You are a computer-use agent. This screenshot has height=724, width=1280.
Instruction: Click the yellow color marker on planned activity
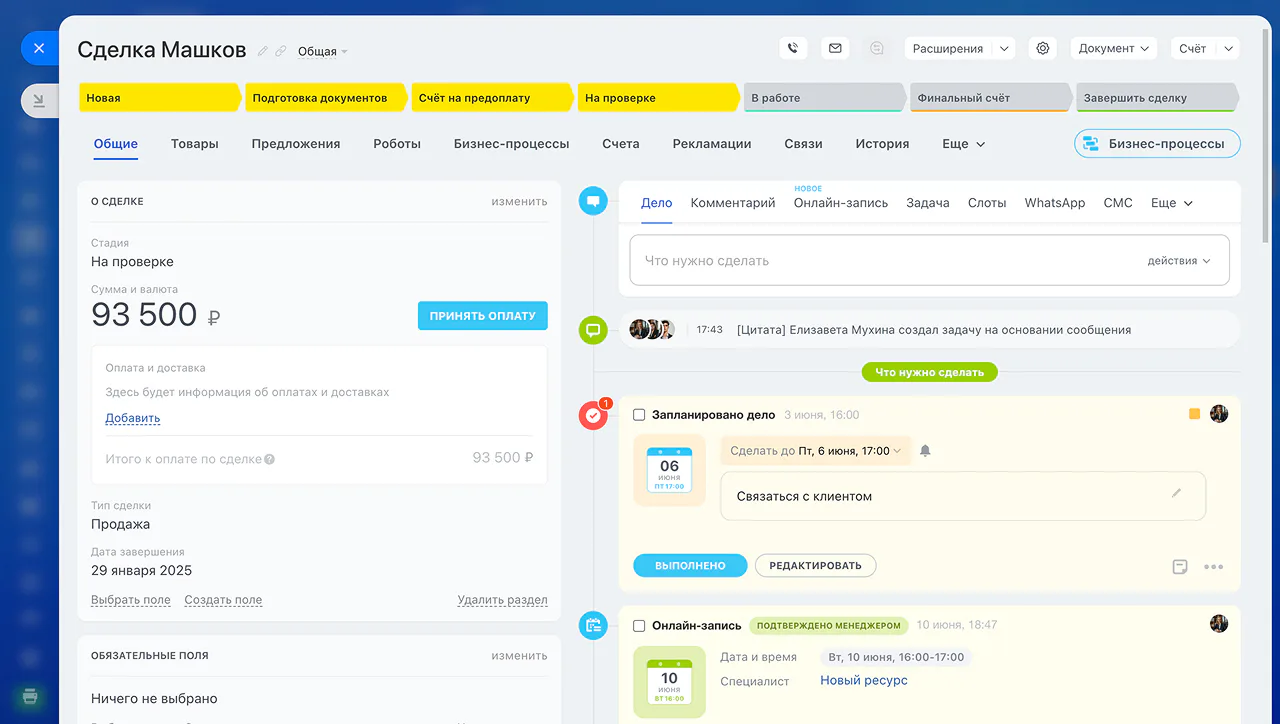click(x=1194, y=414)
